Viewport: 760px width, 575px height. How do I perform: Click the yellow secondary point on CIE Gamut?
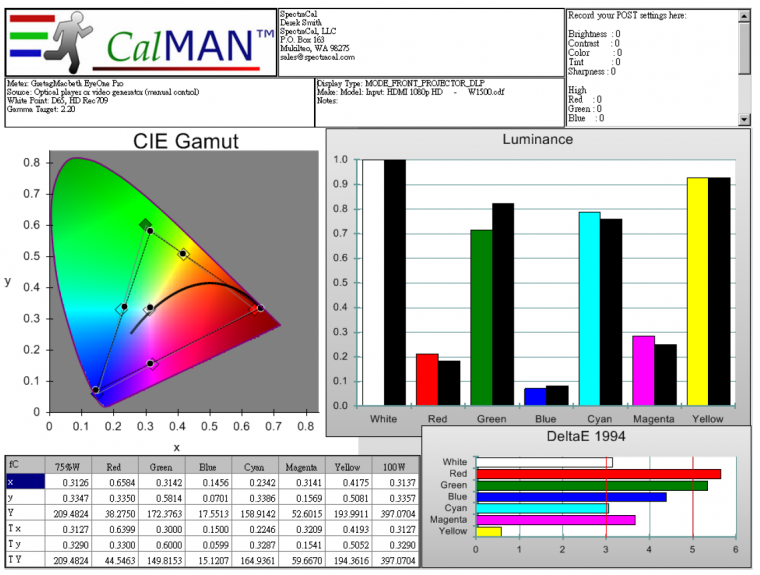pos(183,254)
